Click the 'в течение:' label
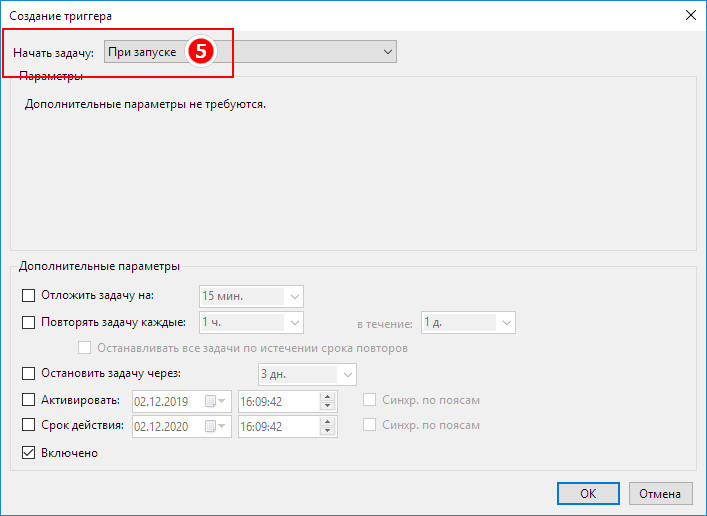The image size is (707, 516). pyautogui.click(x=385, y=324)
